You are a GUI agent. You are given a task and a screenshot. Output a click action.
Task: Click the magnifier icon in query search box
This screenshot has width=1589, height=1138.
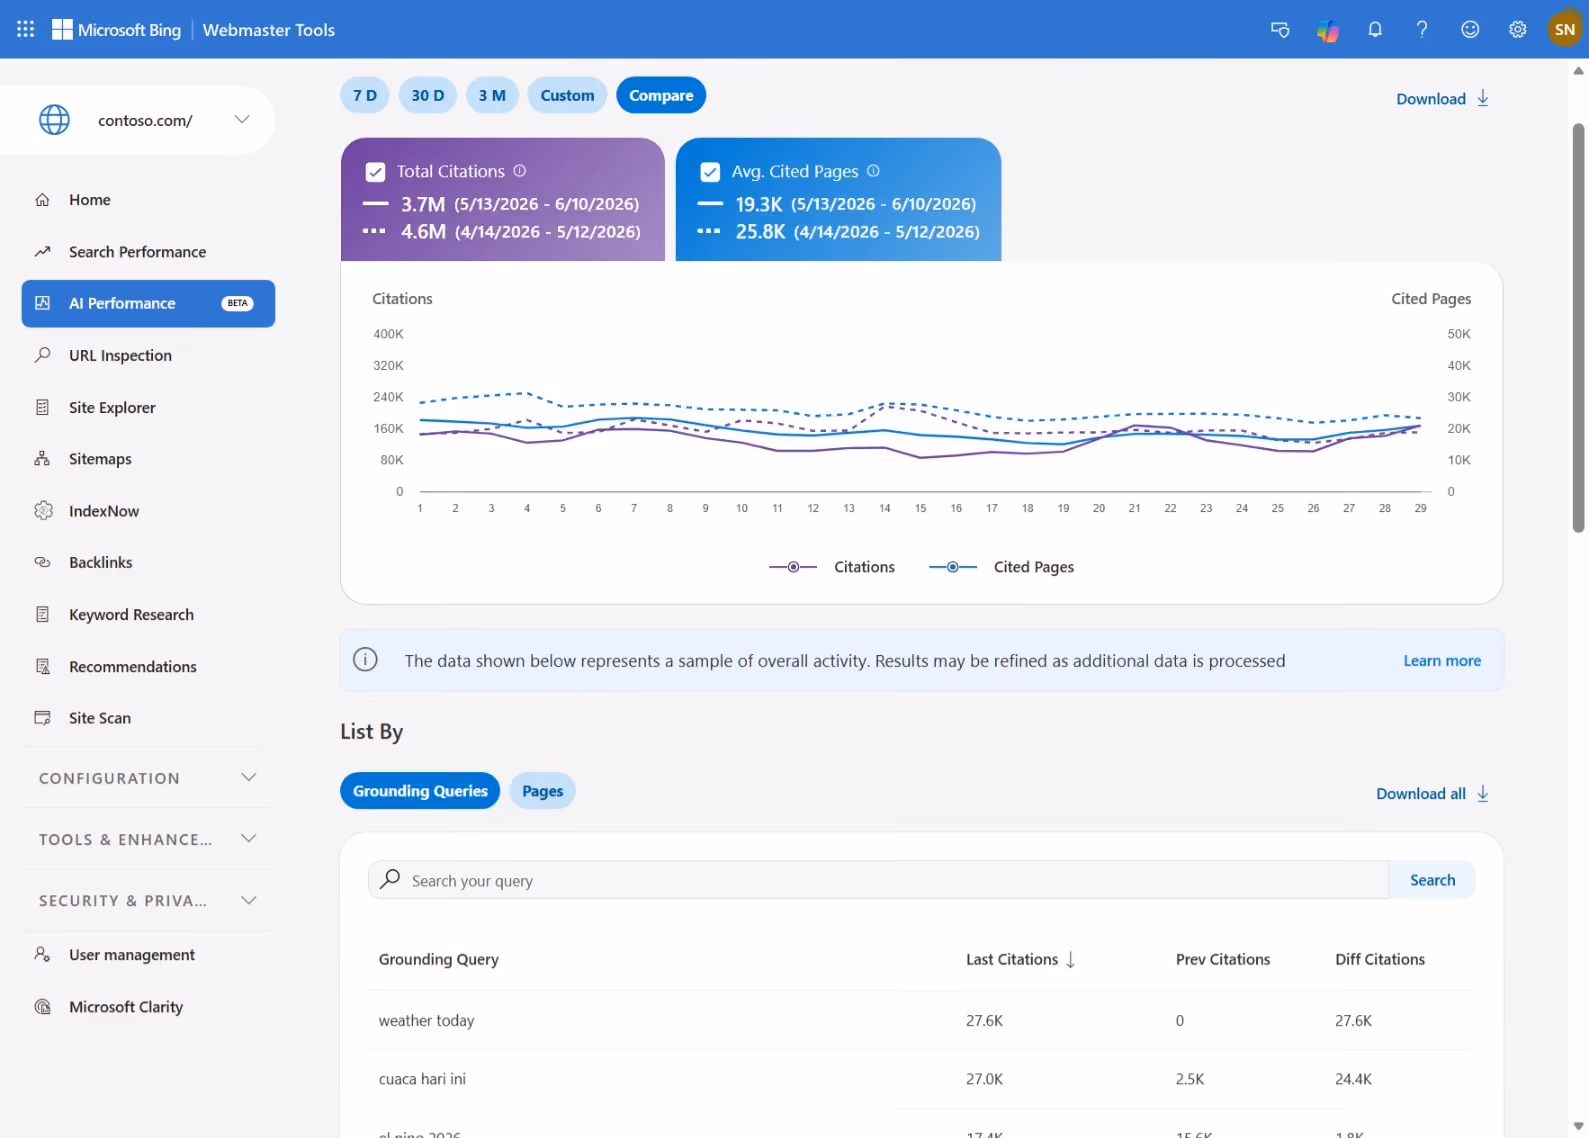(x=391, y=878)
